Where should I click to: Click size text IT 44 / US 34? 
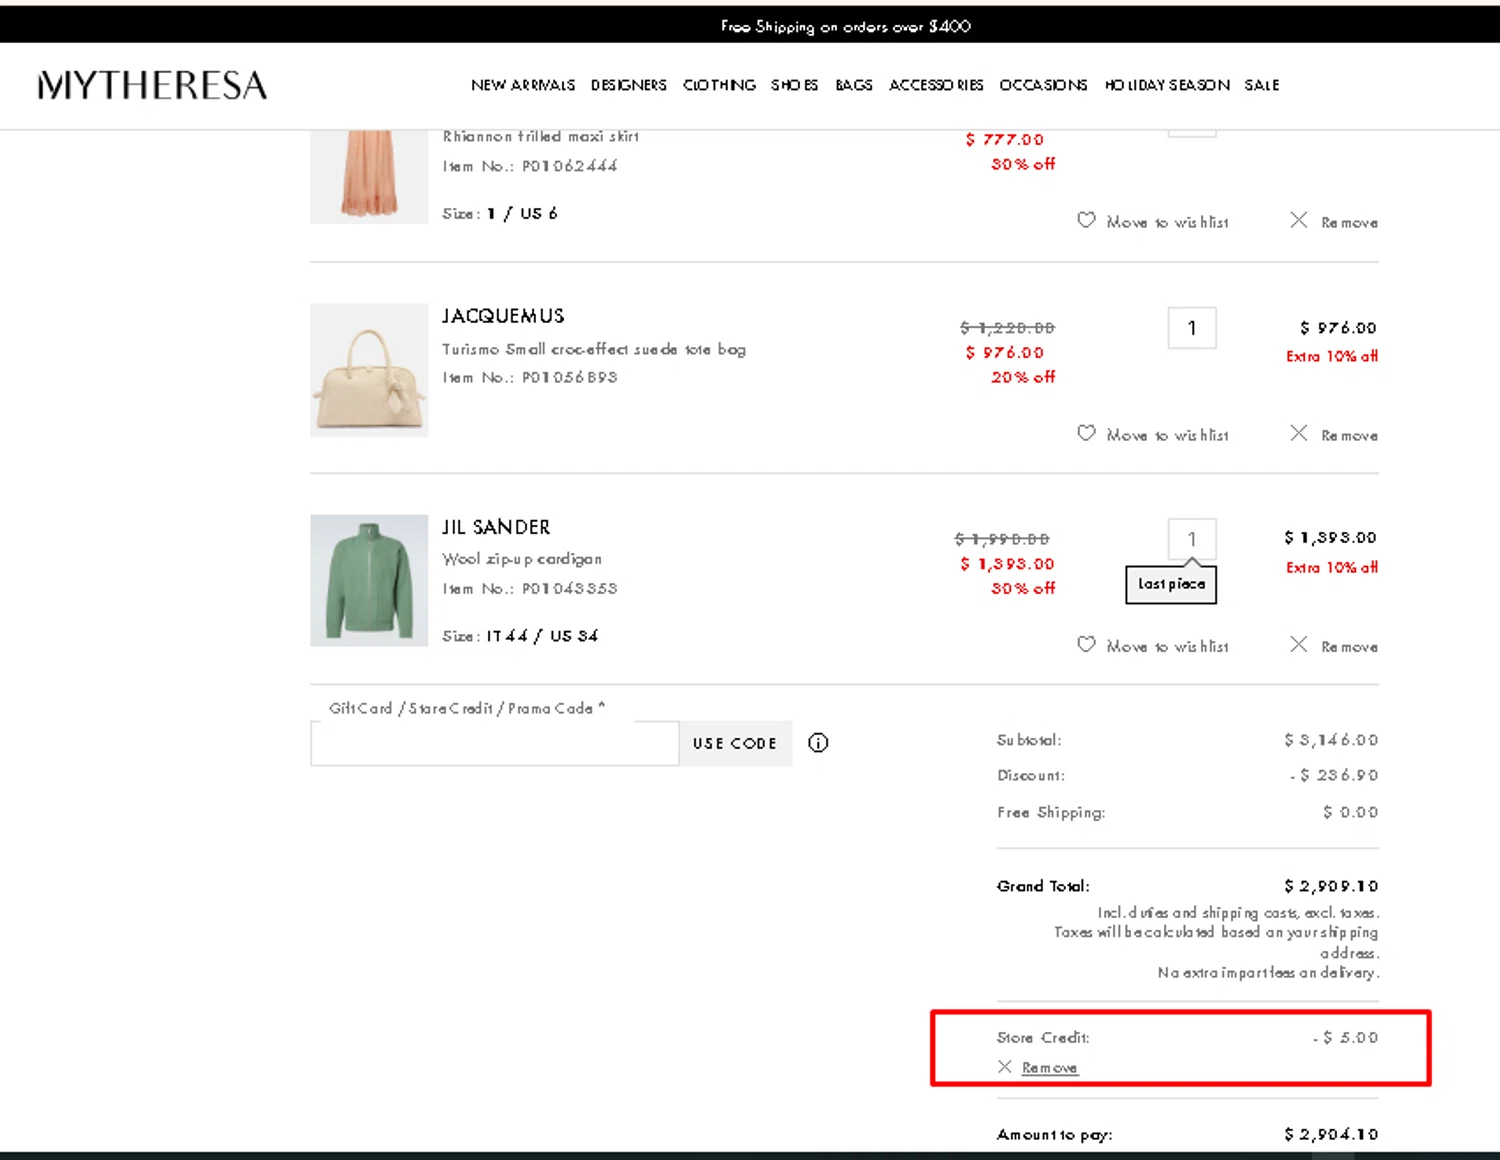[542, 636]
